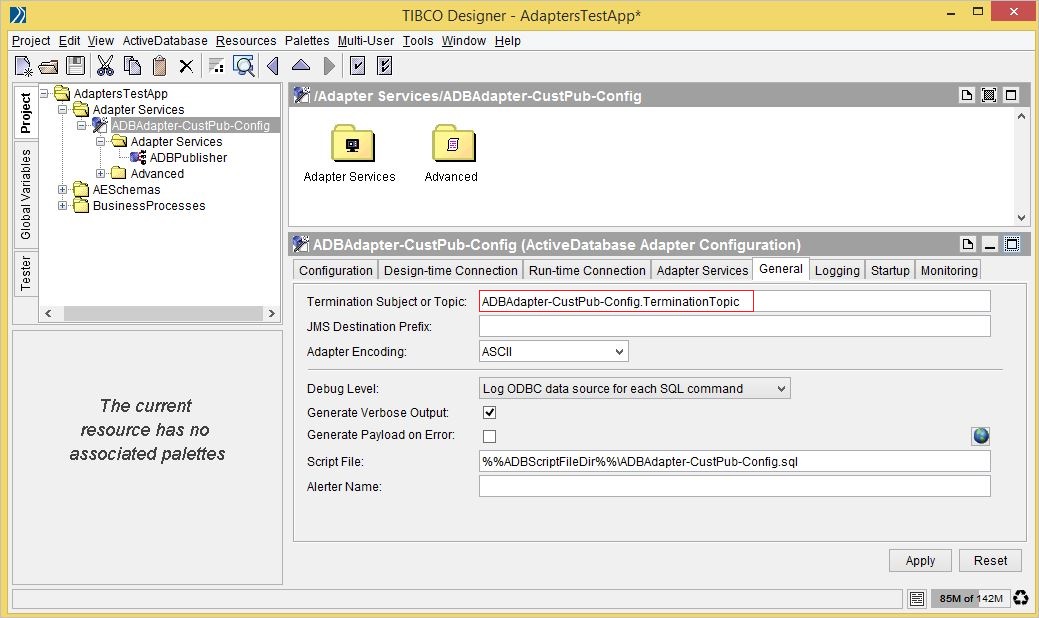
Task: Click the project tree scroll right arrow
Action: [271, 313]
